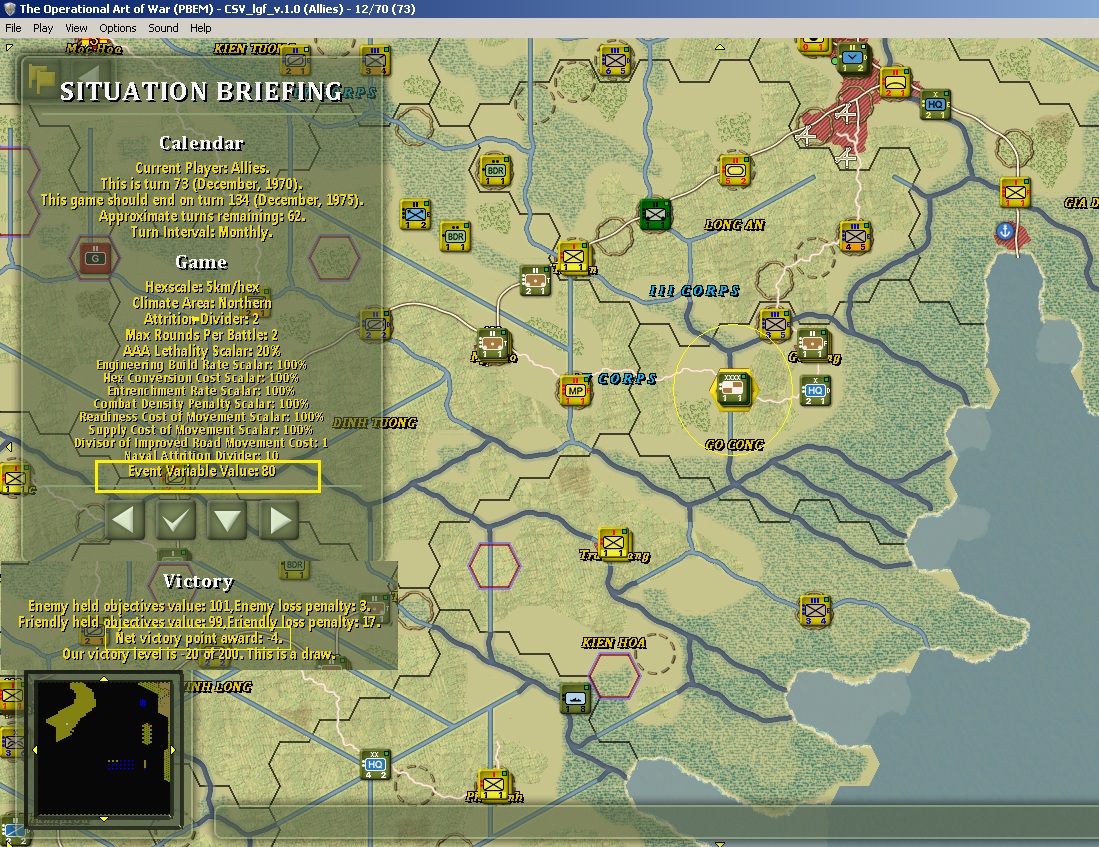The image size is (1099, 847).
Task: Click the minimap right scroll arrow
Action: [173, 750]
